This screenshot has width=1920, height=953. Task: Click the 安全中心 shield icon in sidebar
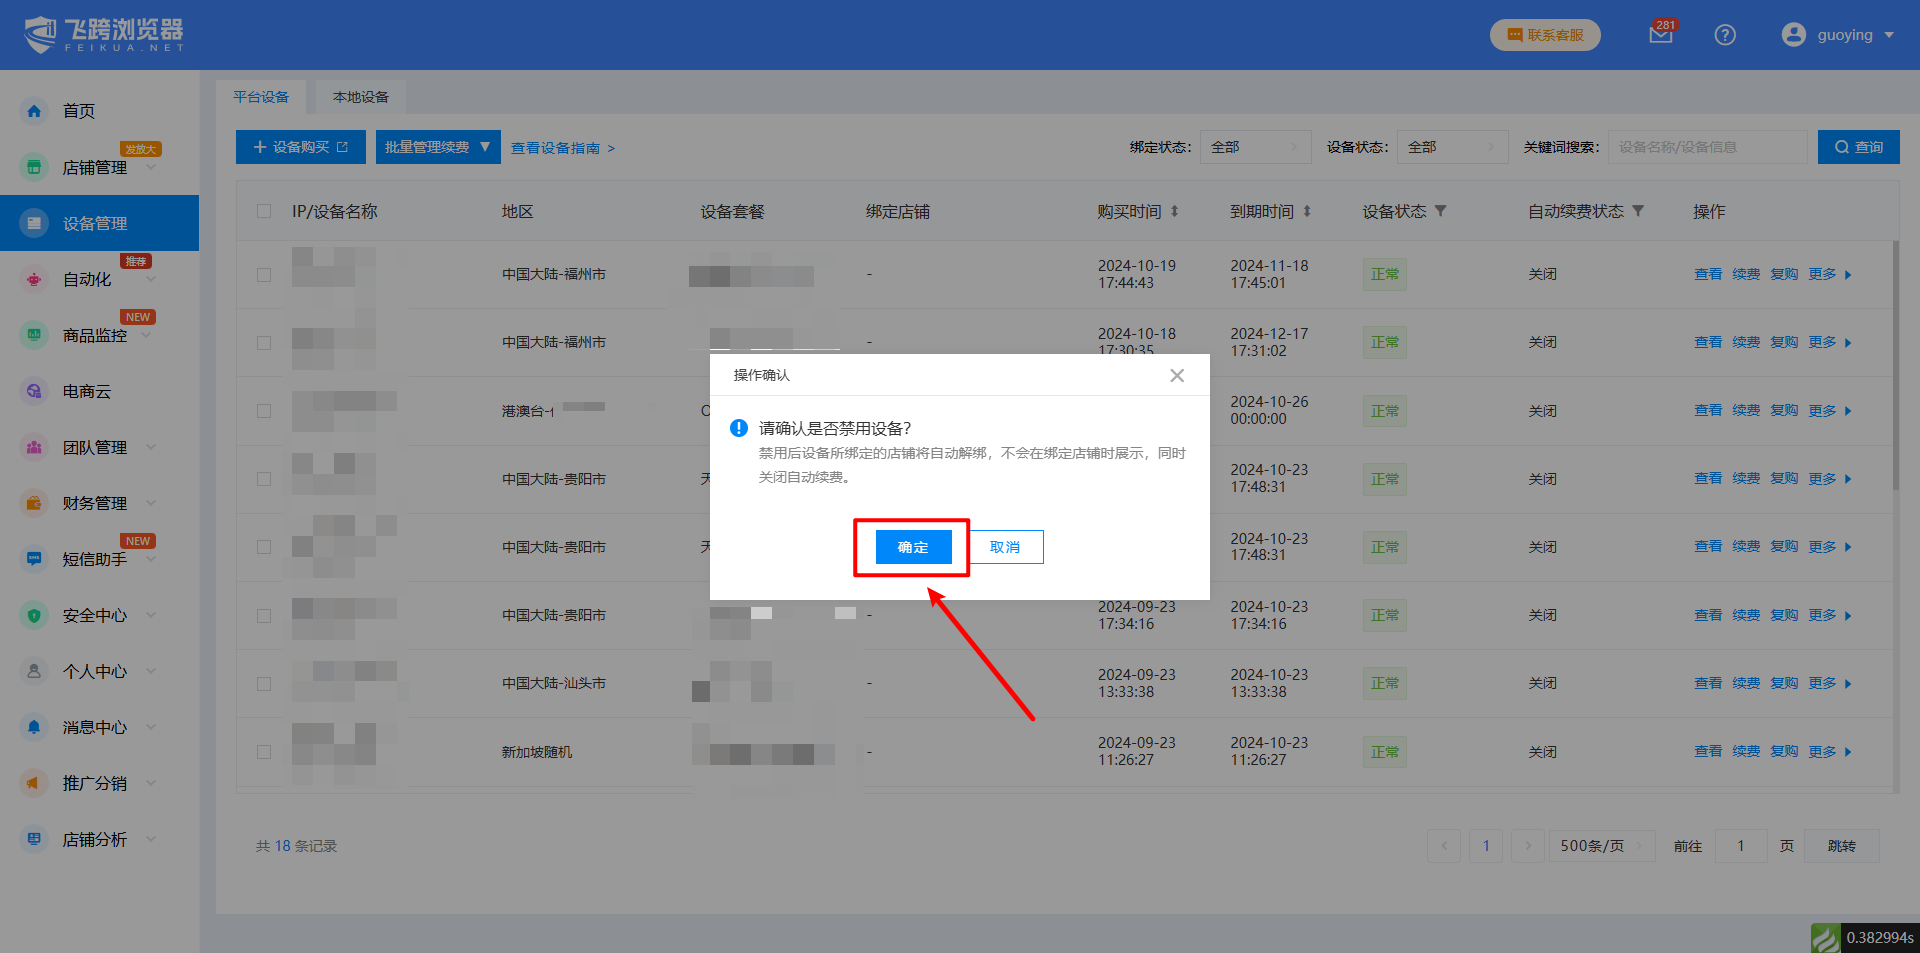pos(34,615)
